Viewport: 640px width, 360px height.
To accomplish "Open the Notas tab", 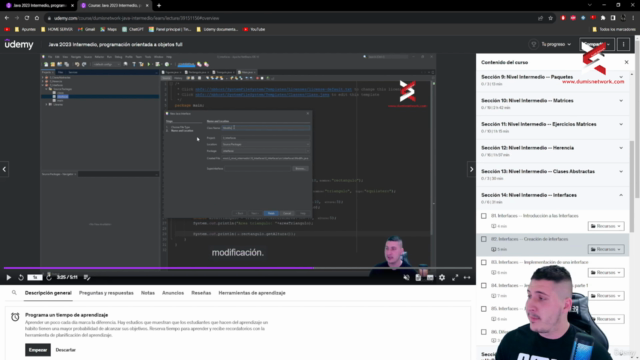I will click(148, 293).
